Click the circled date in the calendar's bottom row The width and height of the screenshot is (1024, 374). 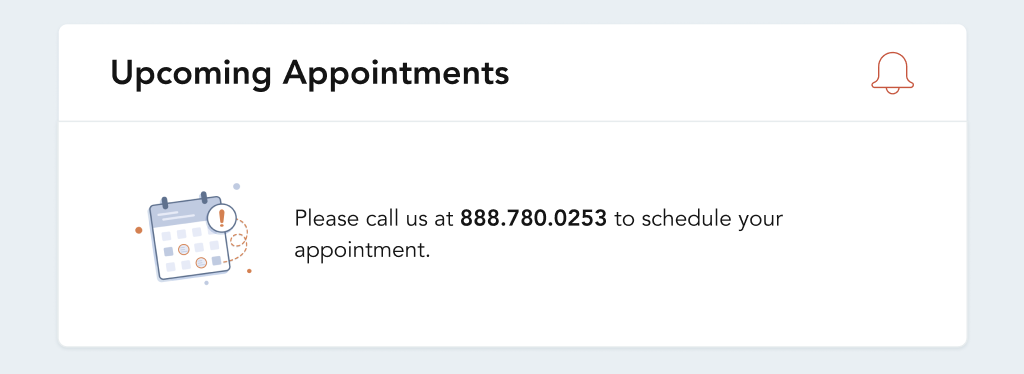click(201, 262)
